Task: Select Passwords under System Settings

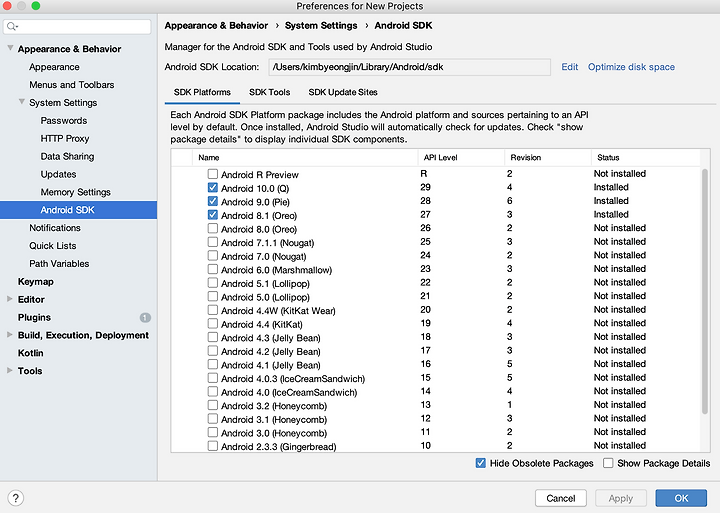Action: tap(64, 121)
